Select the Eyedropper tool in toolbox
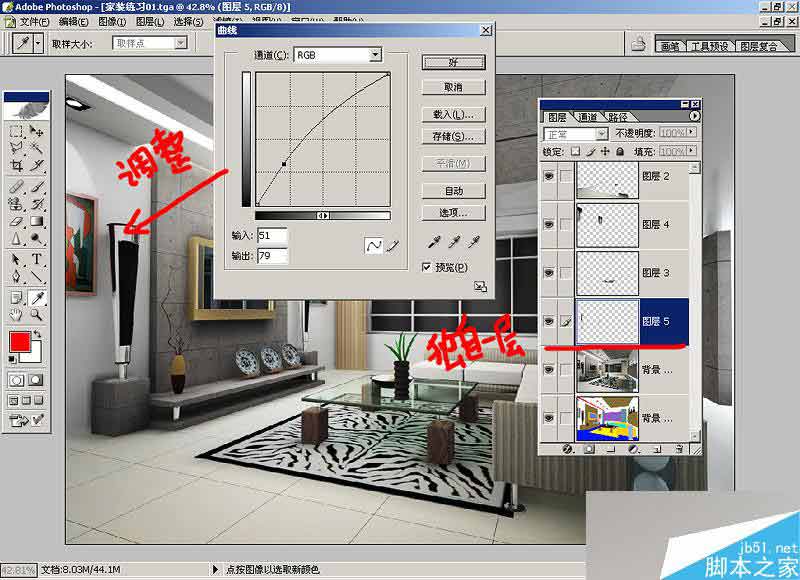The image size is (800, 580). (36, 298)
